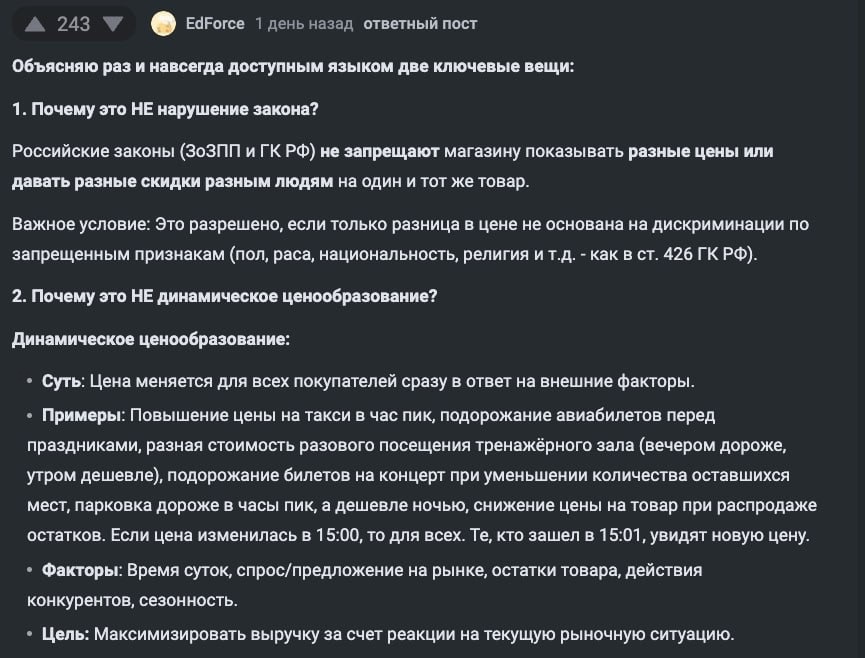Click heading 'Почему это НЕ нарушение закона?'

[175, 109]
